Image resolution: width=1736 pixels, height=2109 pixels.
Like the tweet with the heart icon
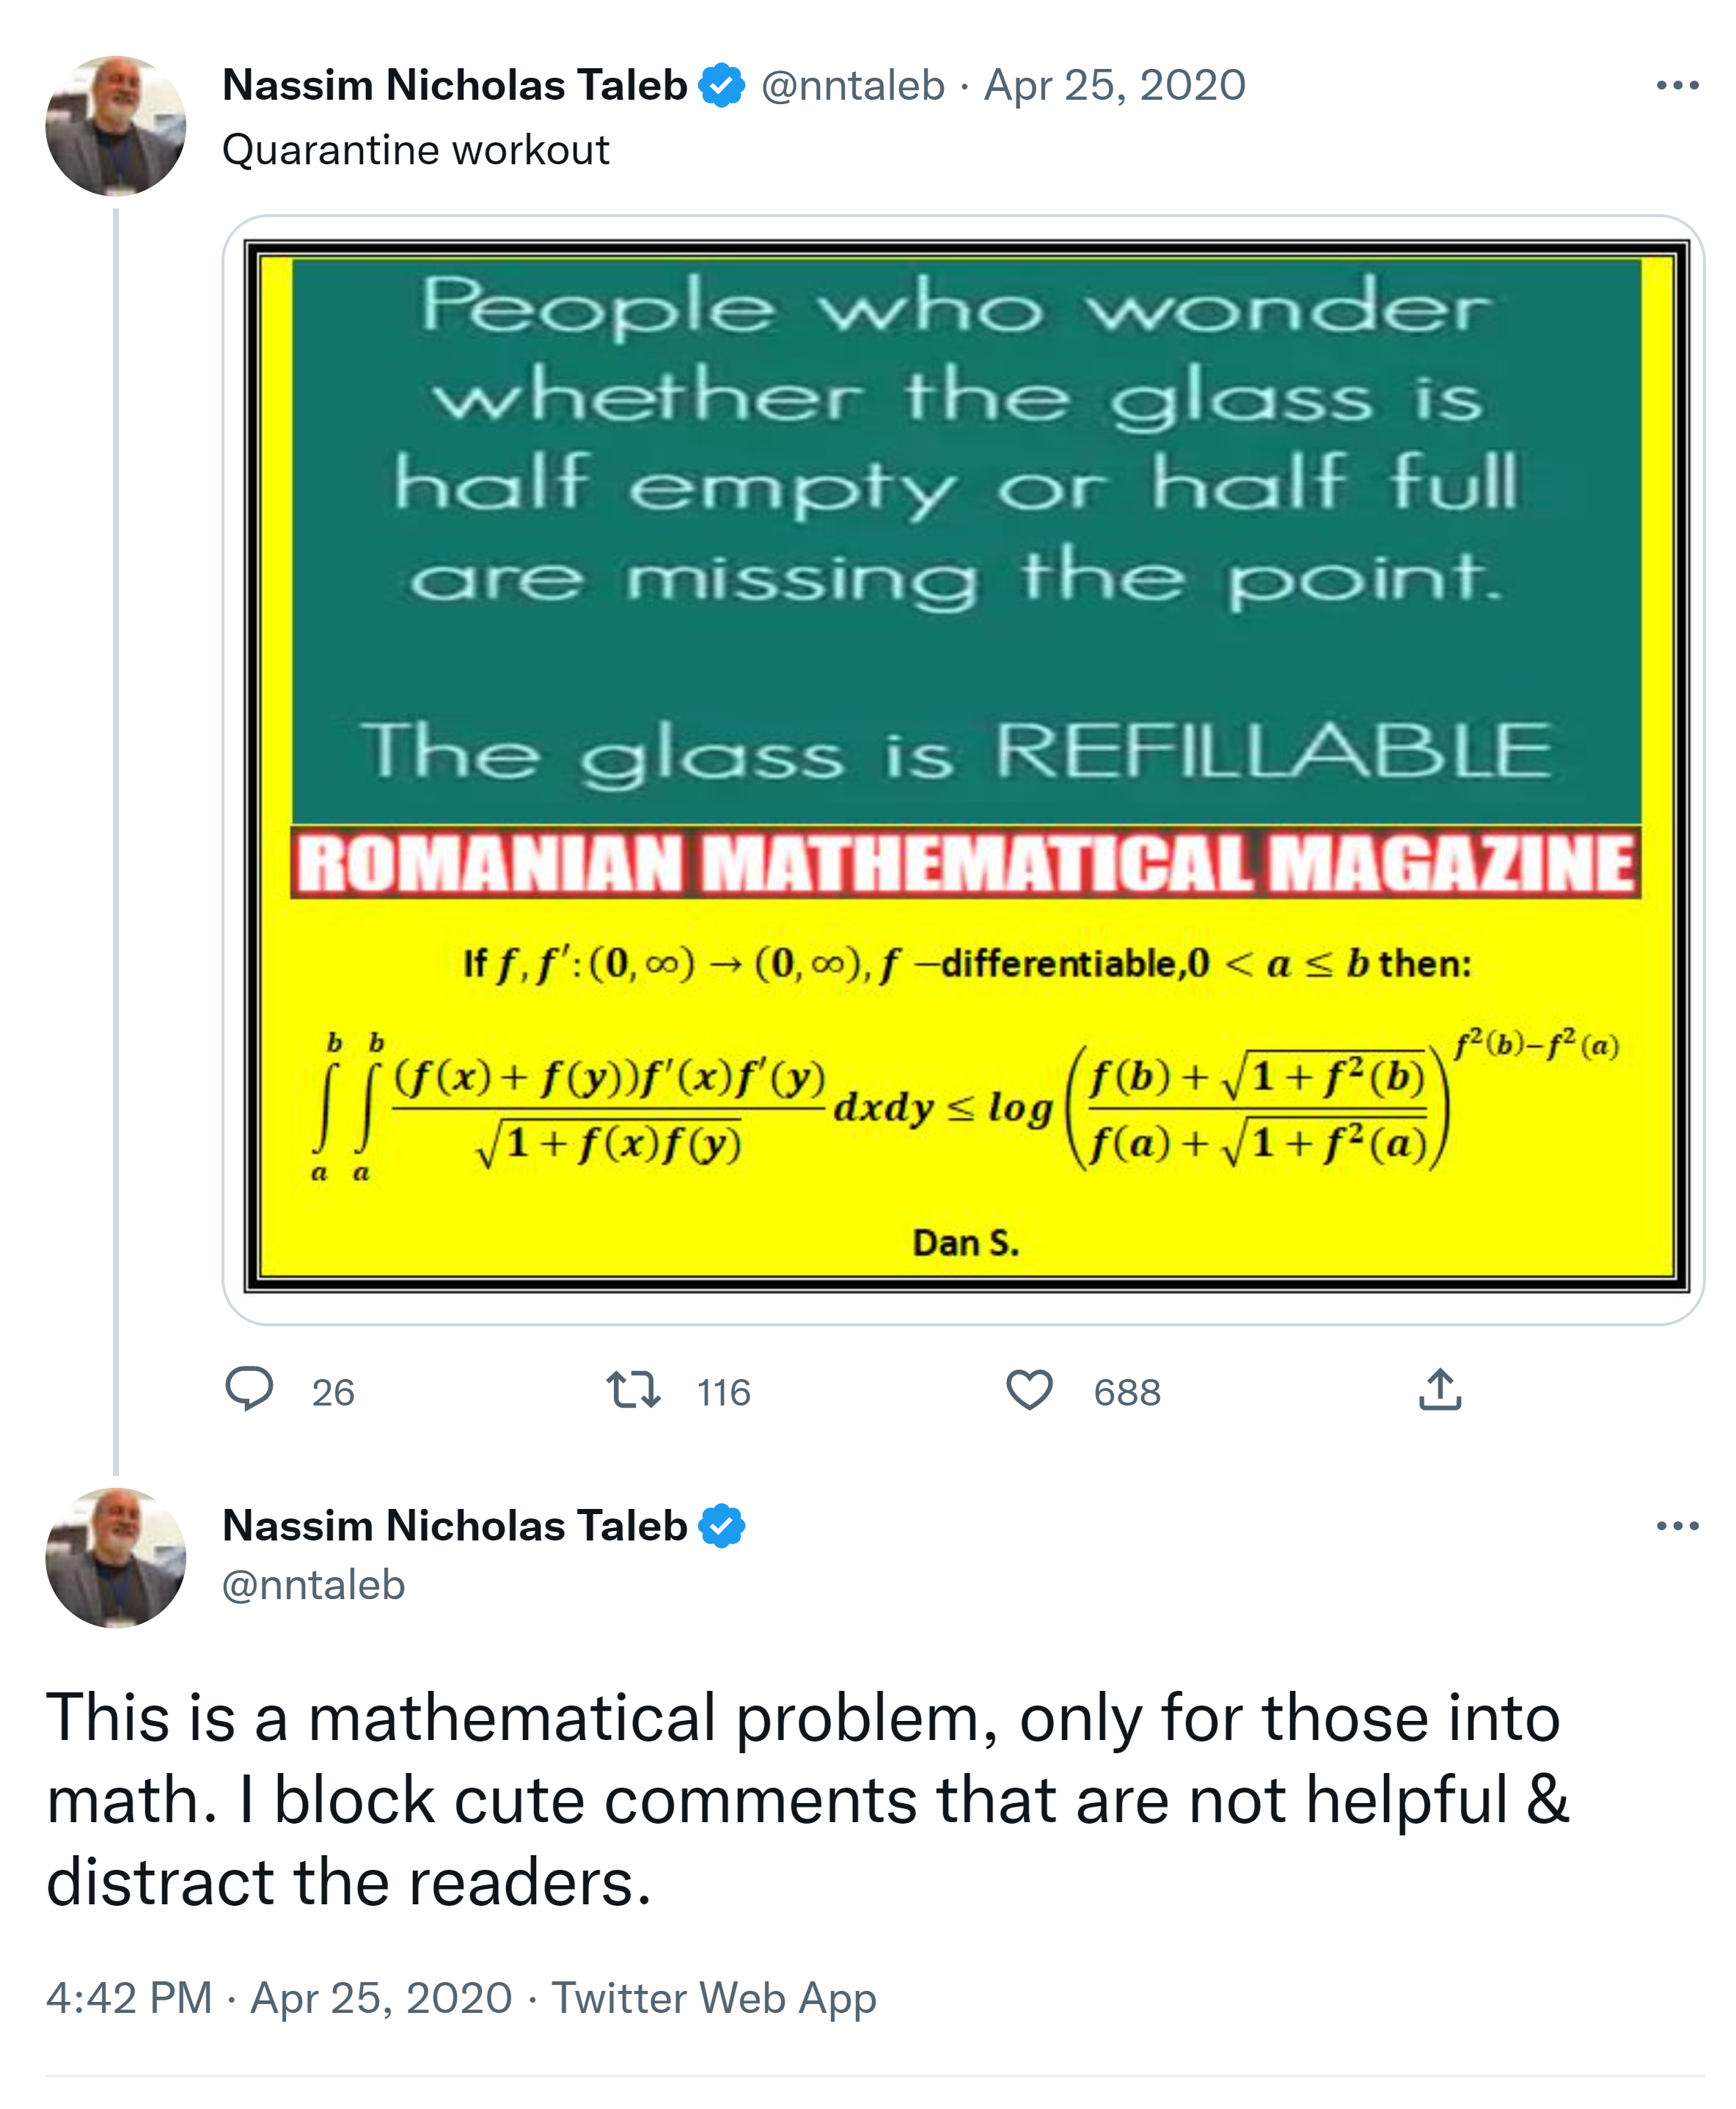pyautogui.click(x=1029, y=1390)
